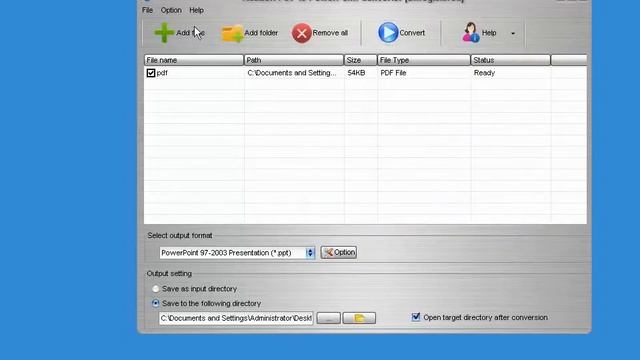Sort list by Size column header

pos(360,60)
